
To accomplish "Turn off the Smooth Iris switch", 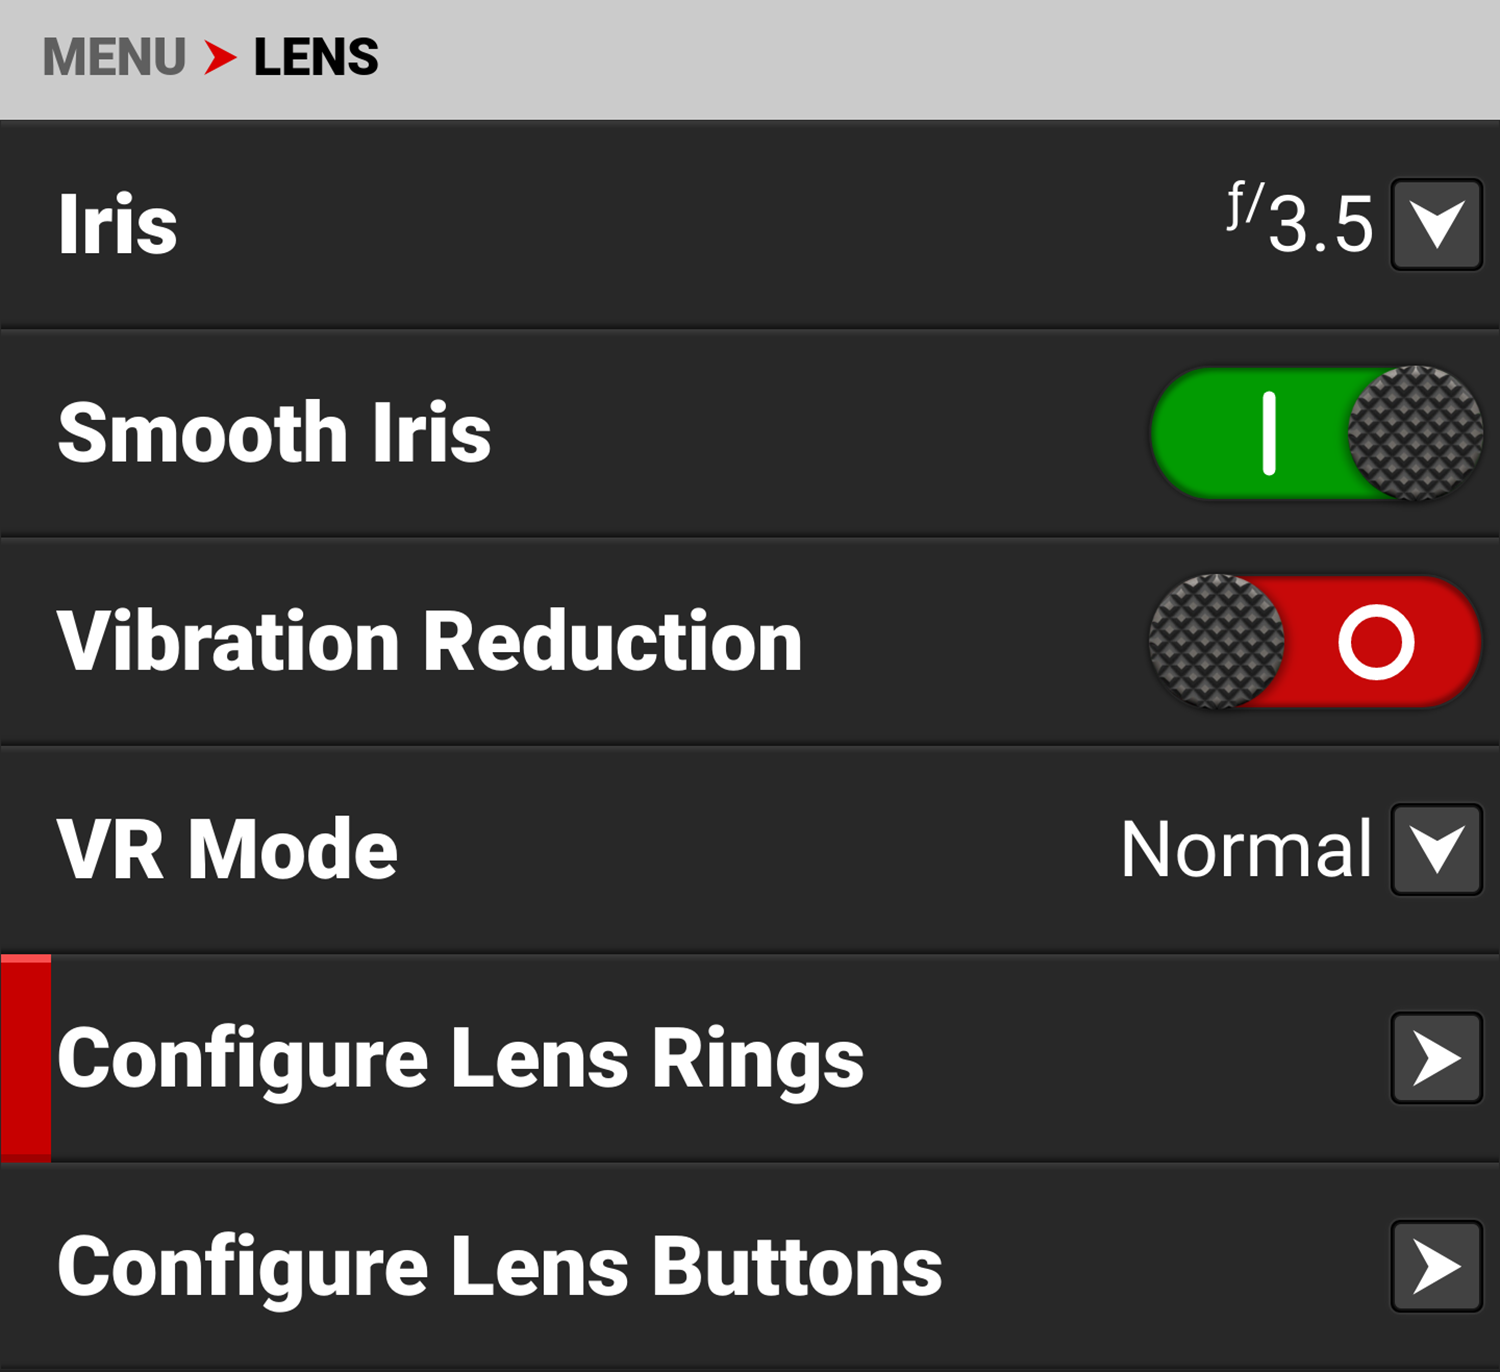I will coord(1316,433).
